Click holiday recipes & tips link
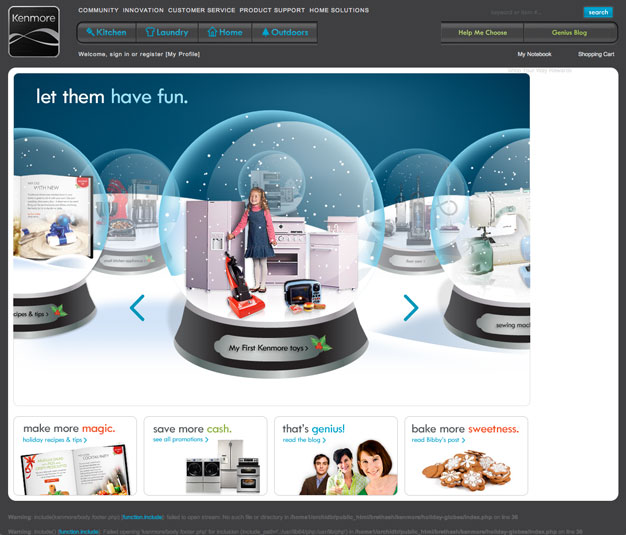This screenshot has height=535, width=626. point(55,440)
